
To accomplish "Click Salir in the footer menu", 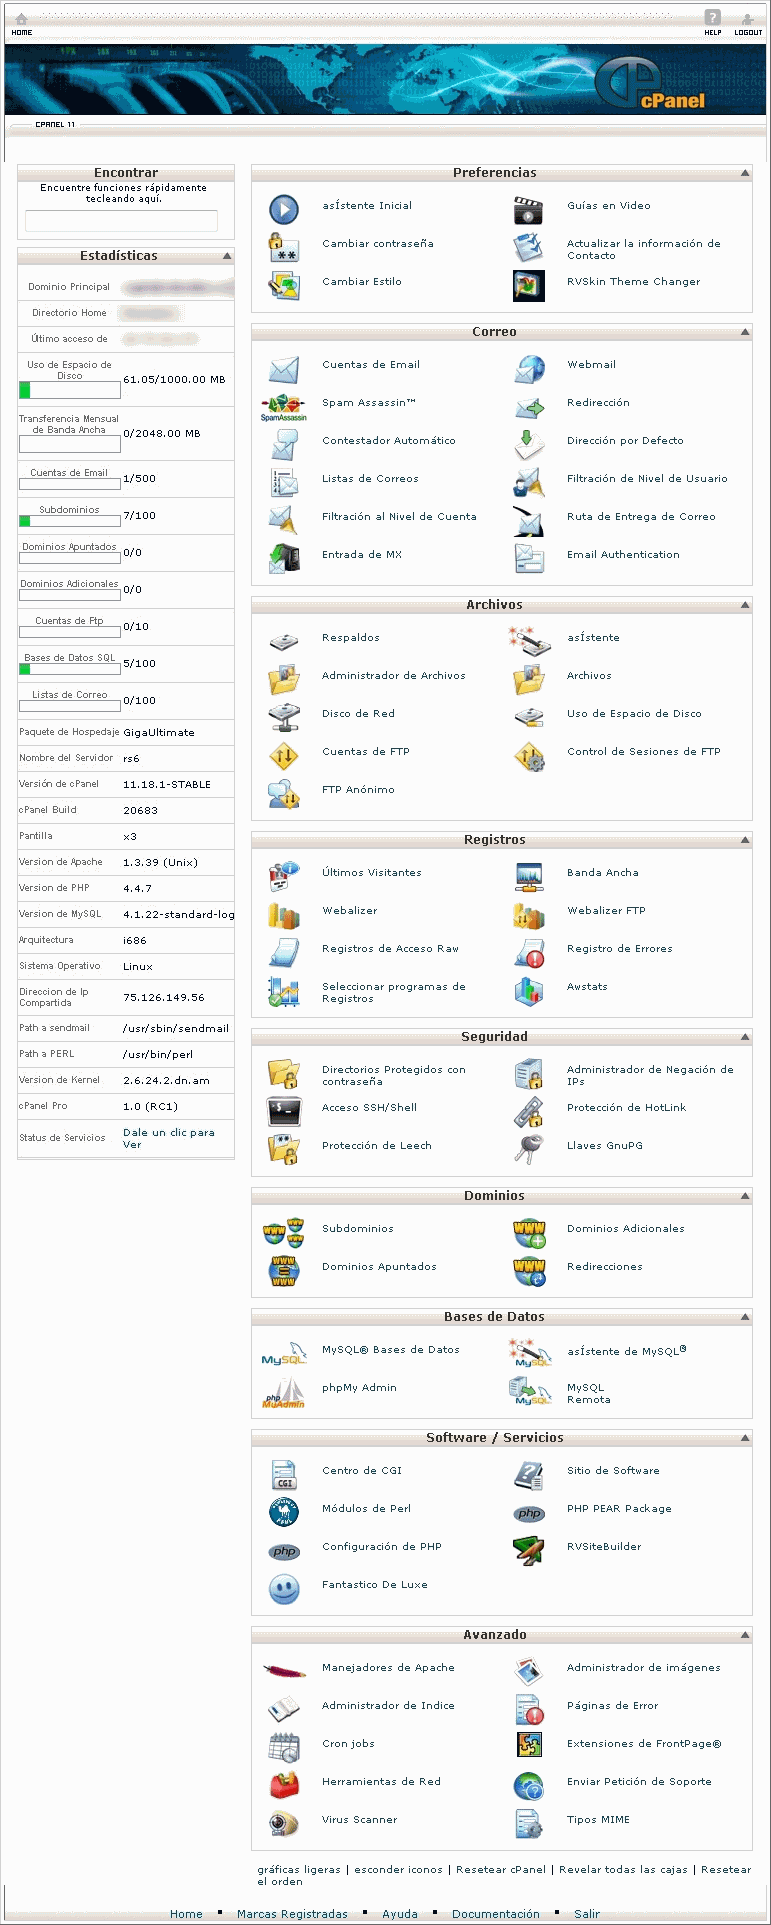I will pyautogui.click(x=587, y=1914).
